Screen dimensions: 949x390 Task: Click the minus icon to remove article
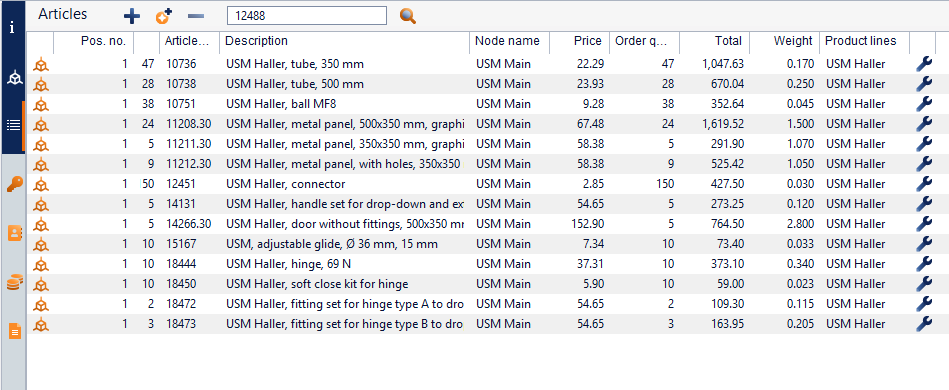(x=195, y=16)
